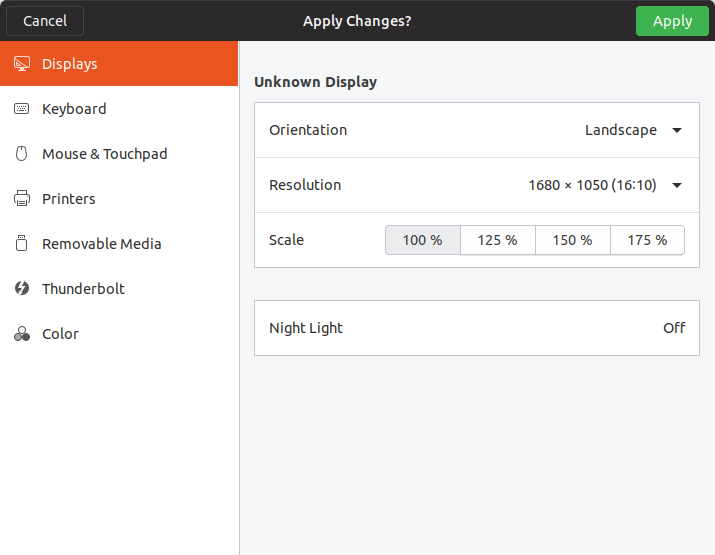Click the Keyboard icon in sidebar
The width and height of the screenshot is (715, 555).
(21, 109)
